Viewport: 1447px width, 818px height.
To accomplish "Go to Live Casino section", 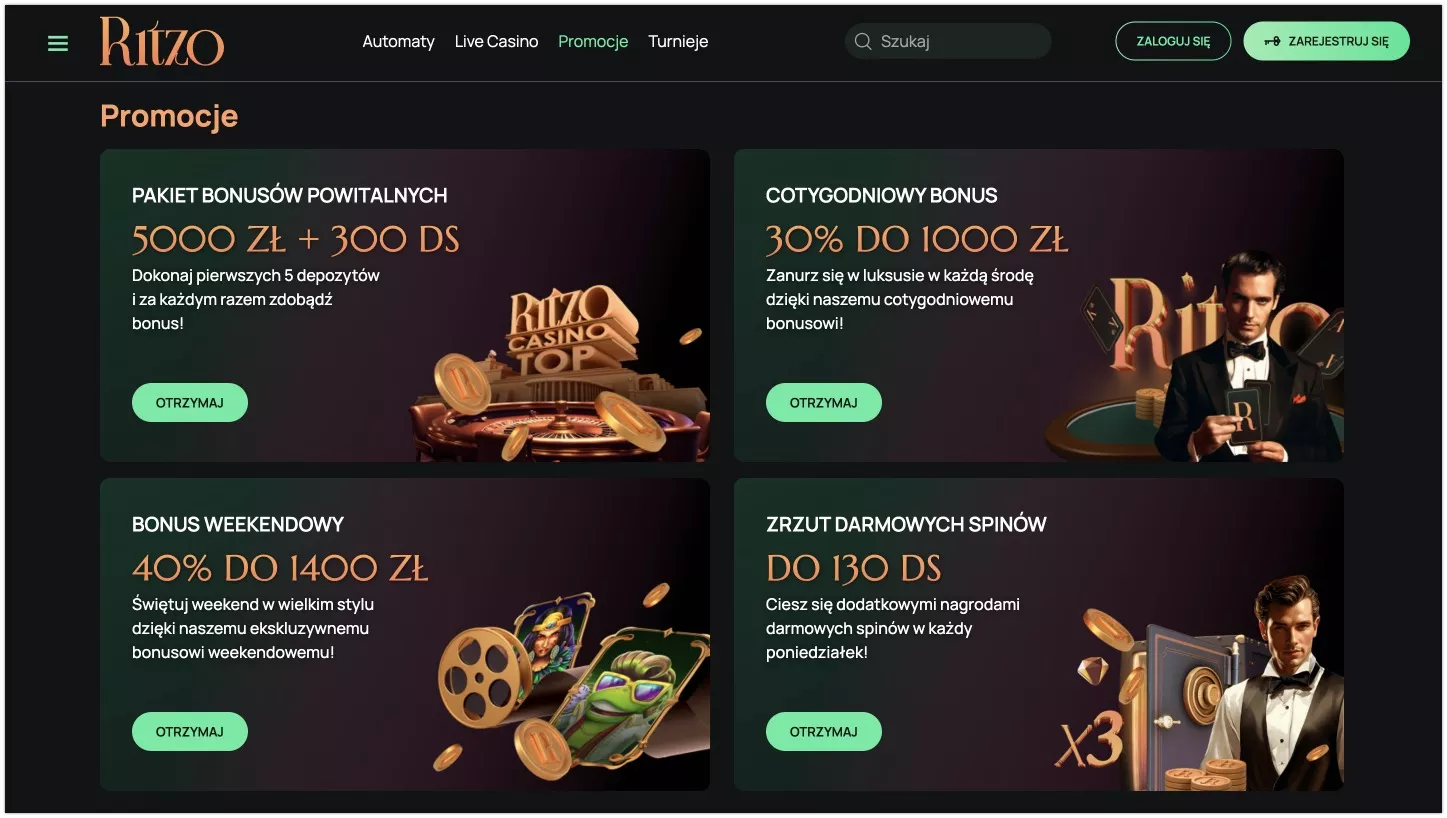I will [x=496, y=41].
